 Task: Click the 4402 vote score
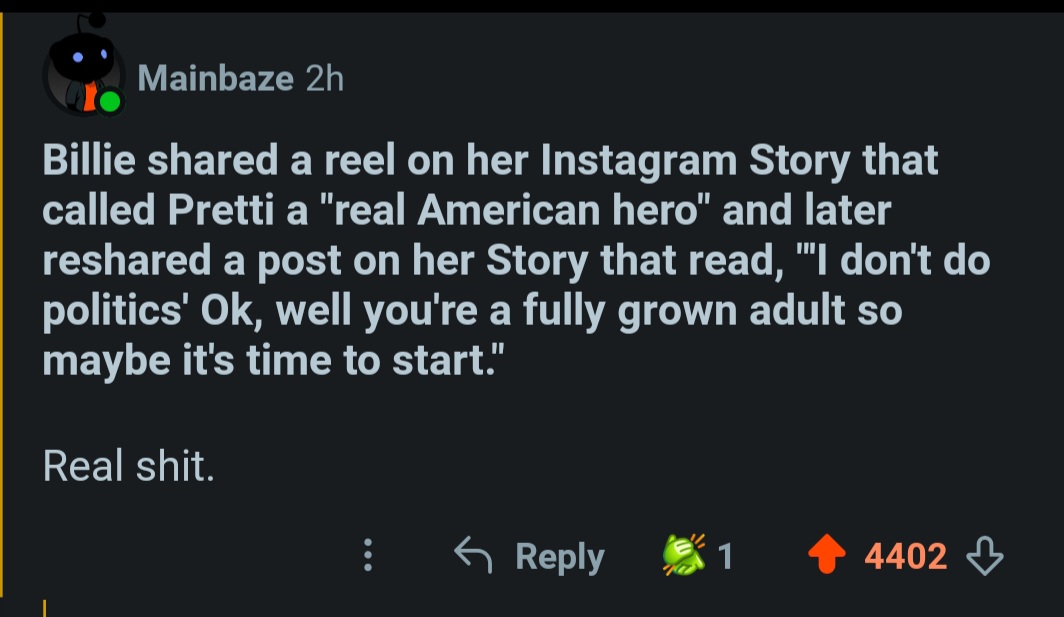point(906,557)
